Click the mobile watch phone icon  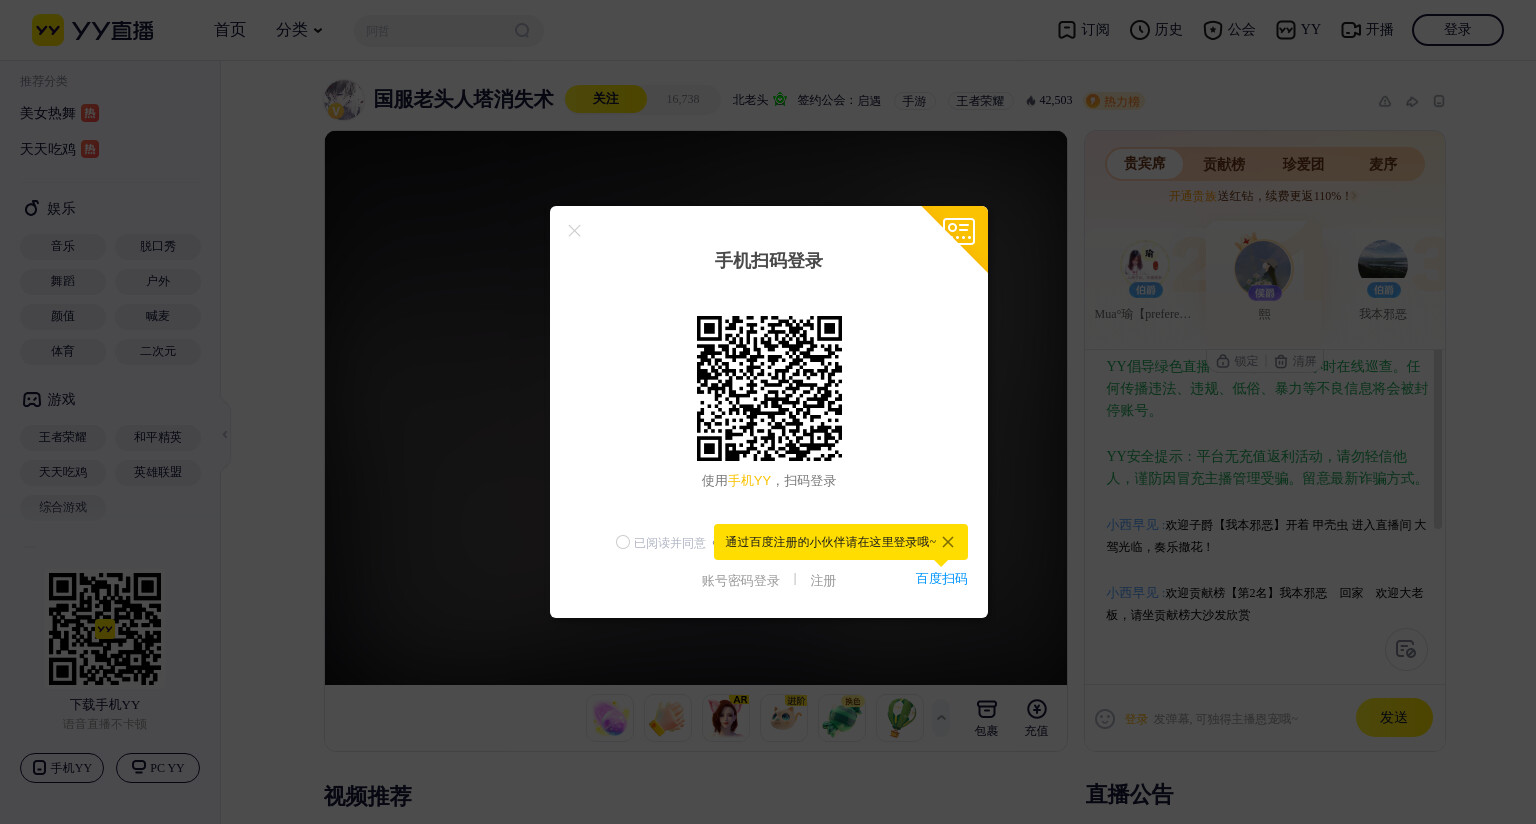point(1439,101)
